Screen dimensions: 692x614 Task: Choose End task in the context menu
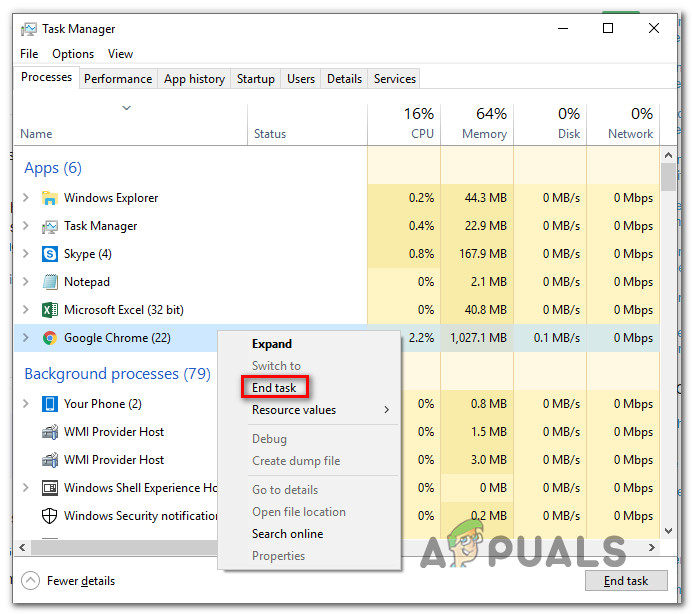(x=274, y=388)
